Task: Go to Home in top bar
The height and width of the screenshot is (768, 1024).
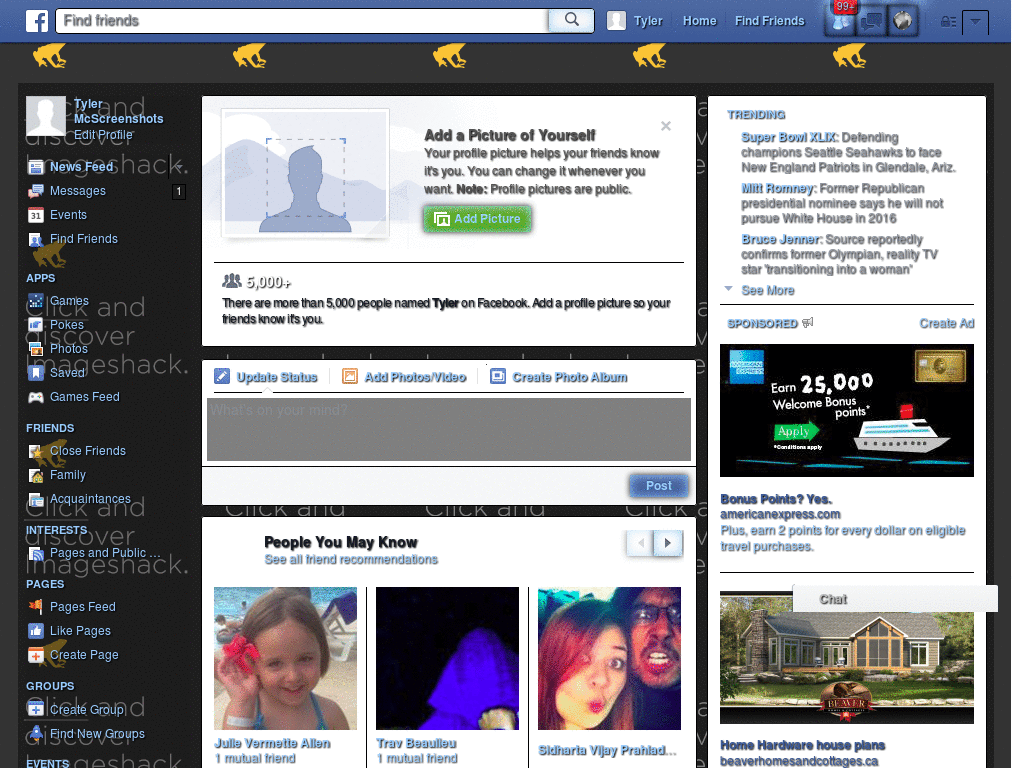Action: pos(699,21)
